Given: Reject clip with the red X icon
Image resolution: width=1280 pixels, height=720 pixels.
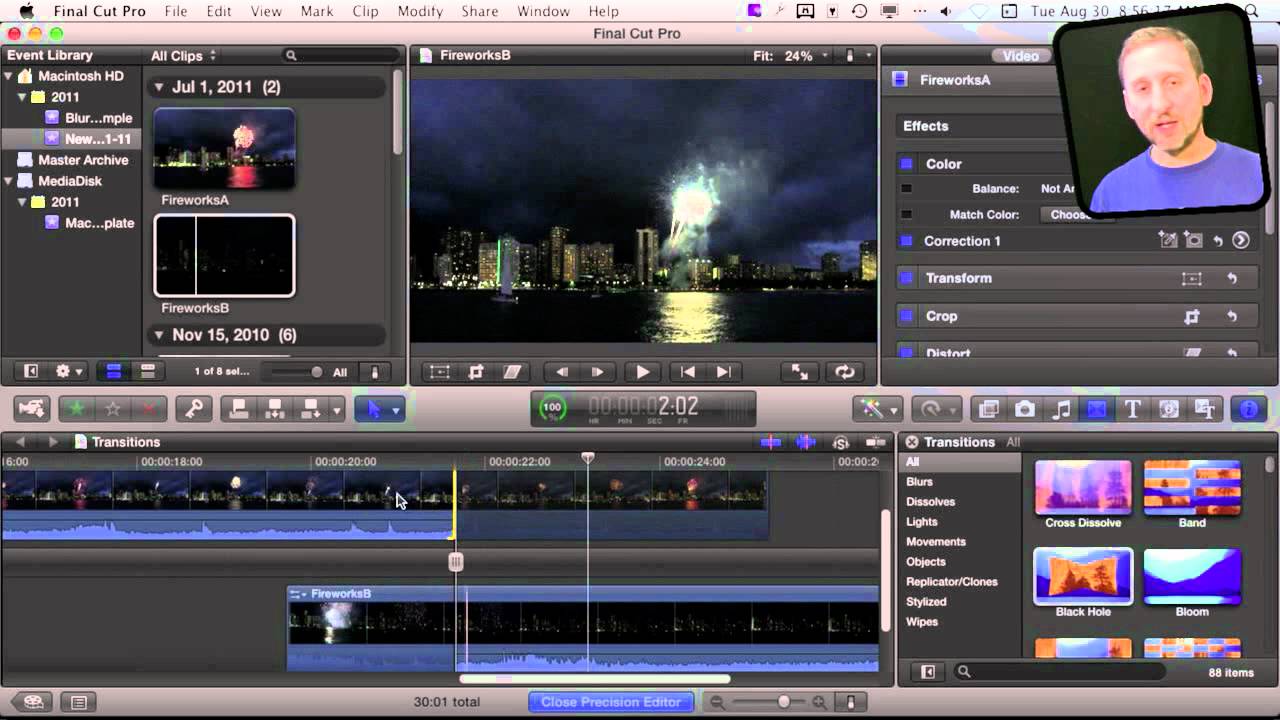Looking at the screenshot, I should click(x=150, y=408).
